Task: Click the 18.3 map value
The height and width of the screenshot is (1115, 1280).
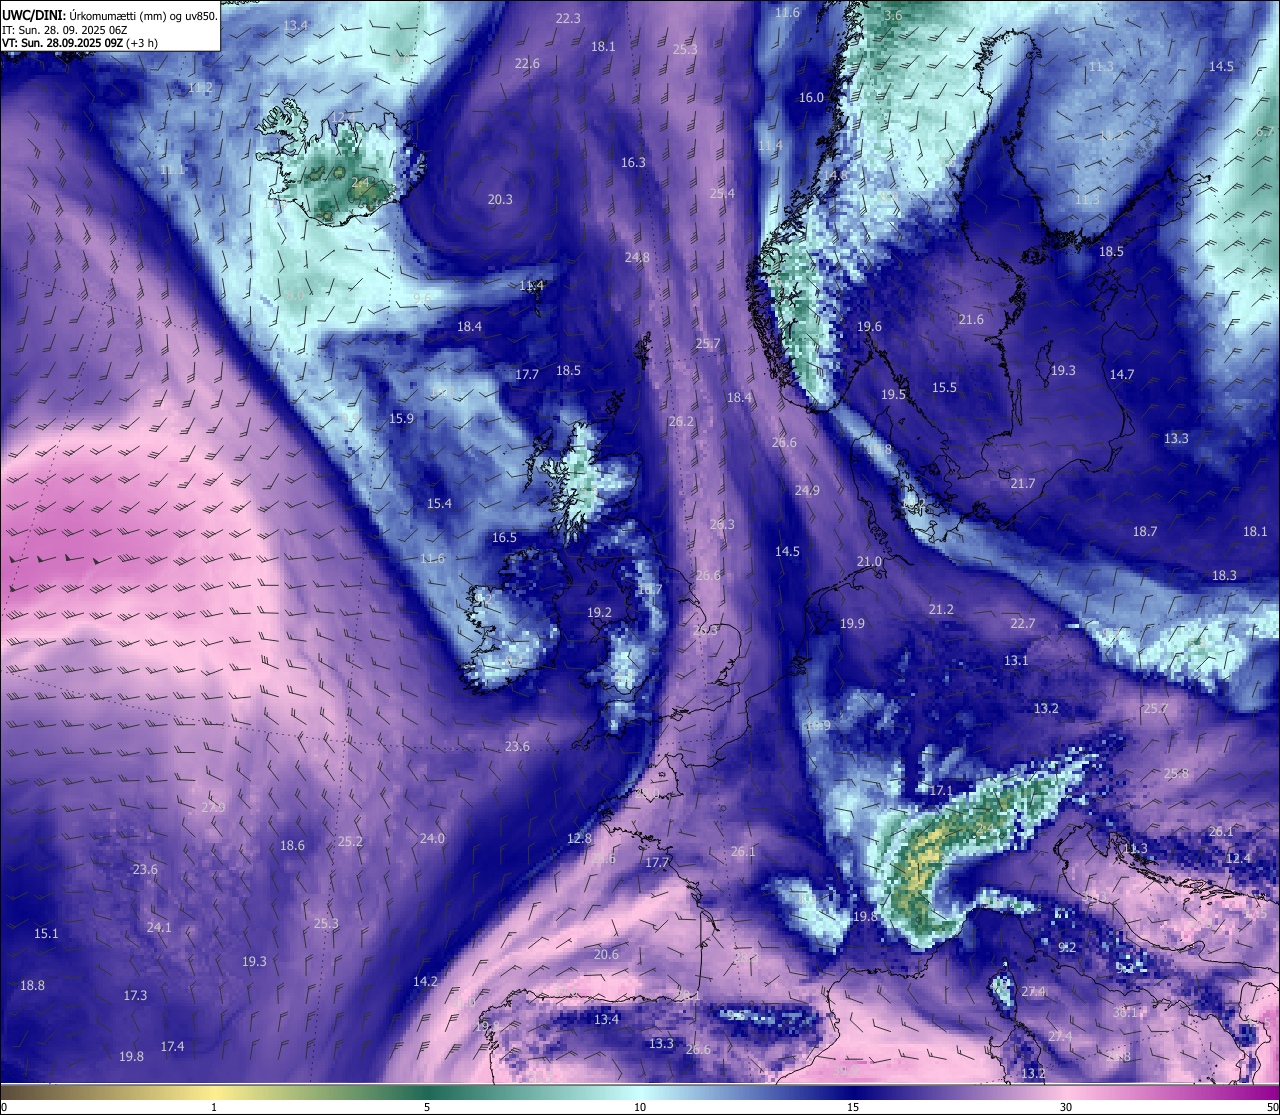Action: pos(1224,575)
